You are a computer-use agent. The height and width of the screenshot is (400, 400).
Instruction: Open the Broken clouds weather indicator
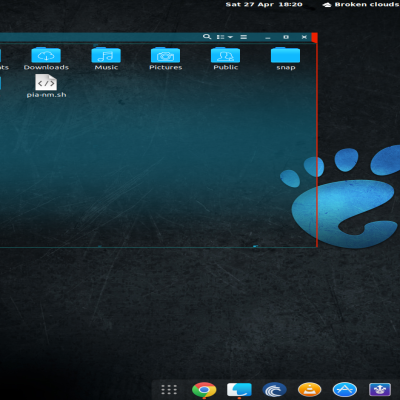[x=361, y=4]
